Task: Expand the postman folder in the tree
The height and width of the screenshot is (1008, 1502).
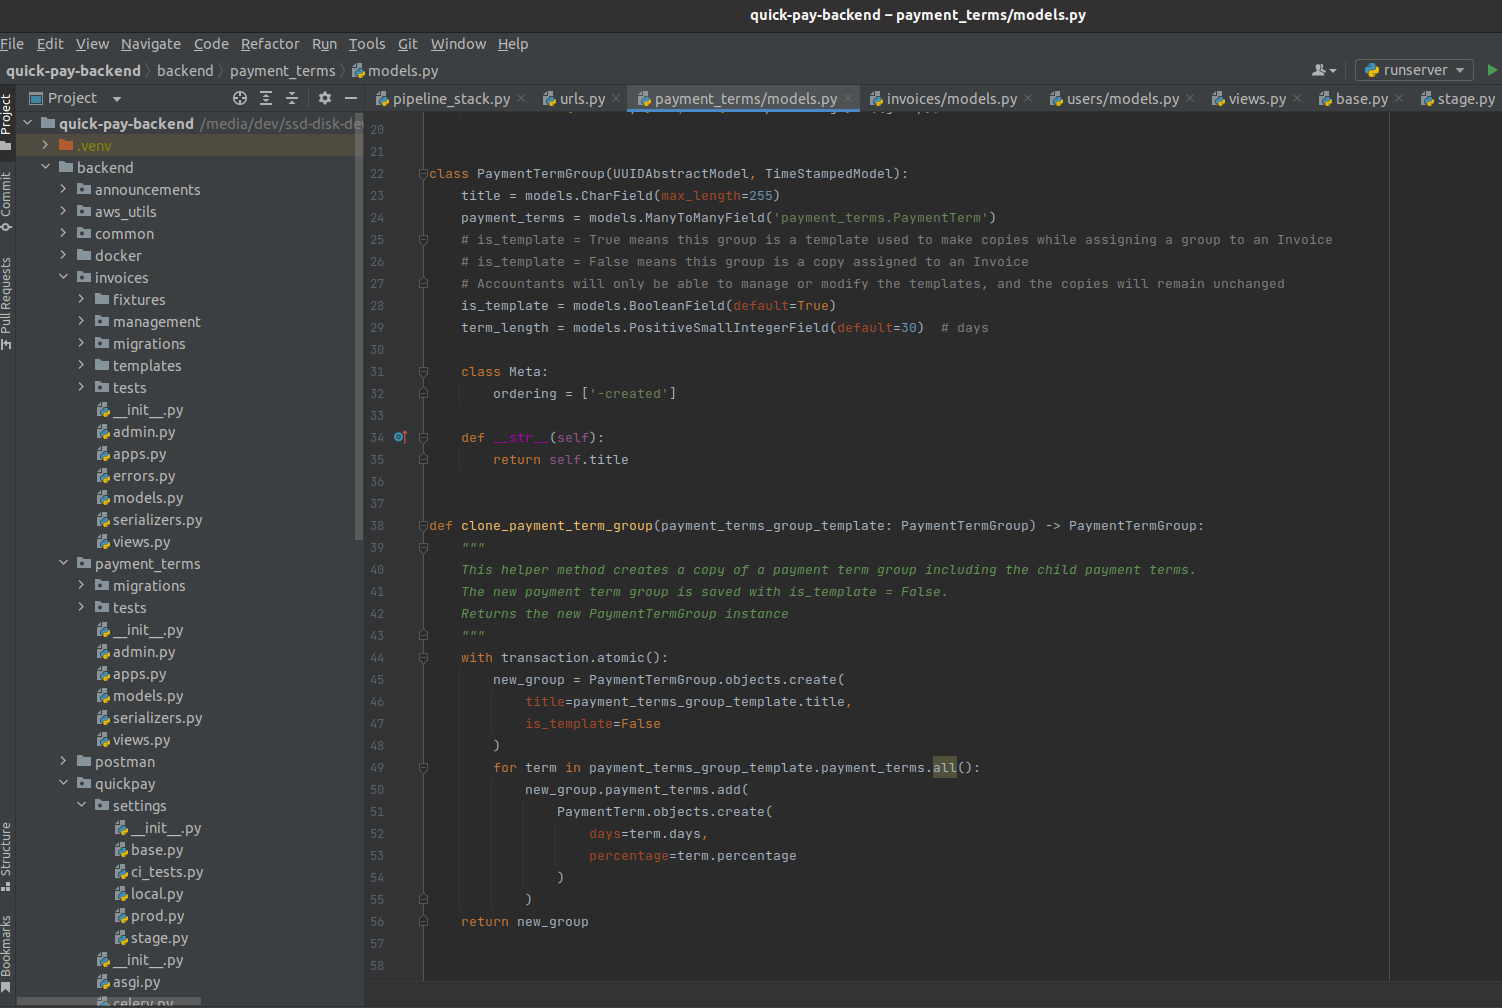Action: pyautogui.click(x=63, y=762)
